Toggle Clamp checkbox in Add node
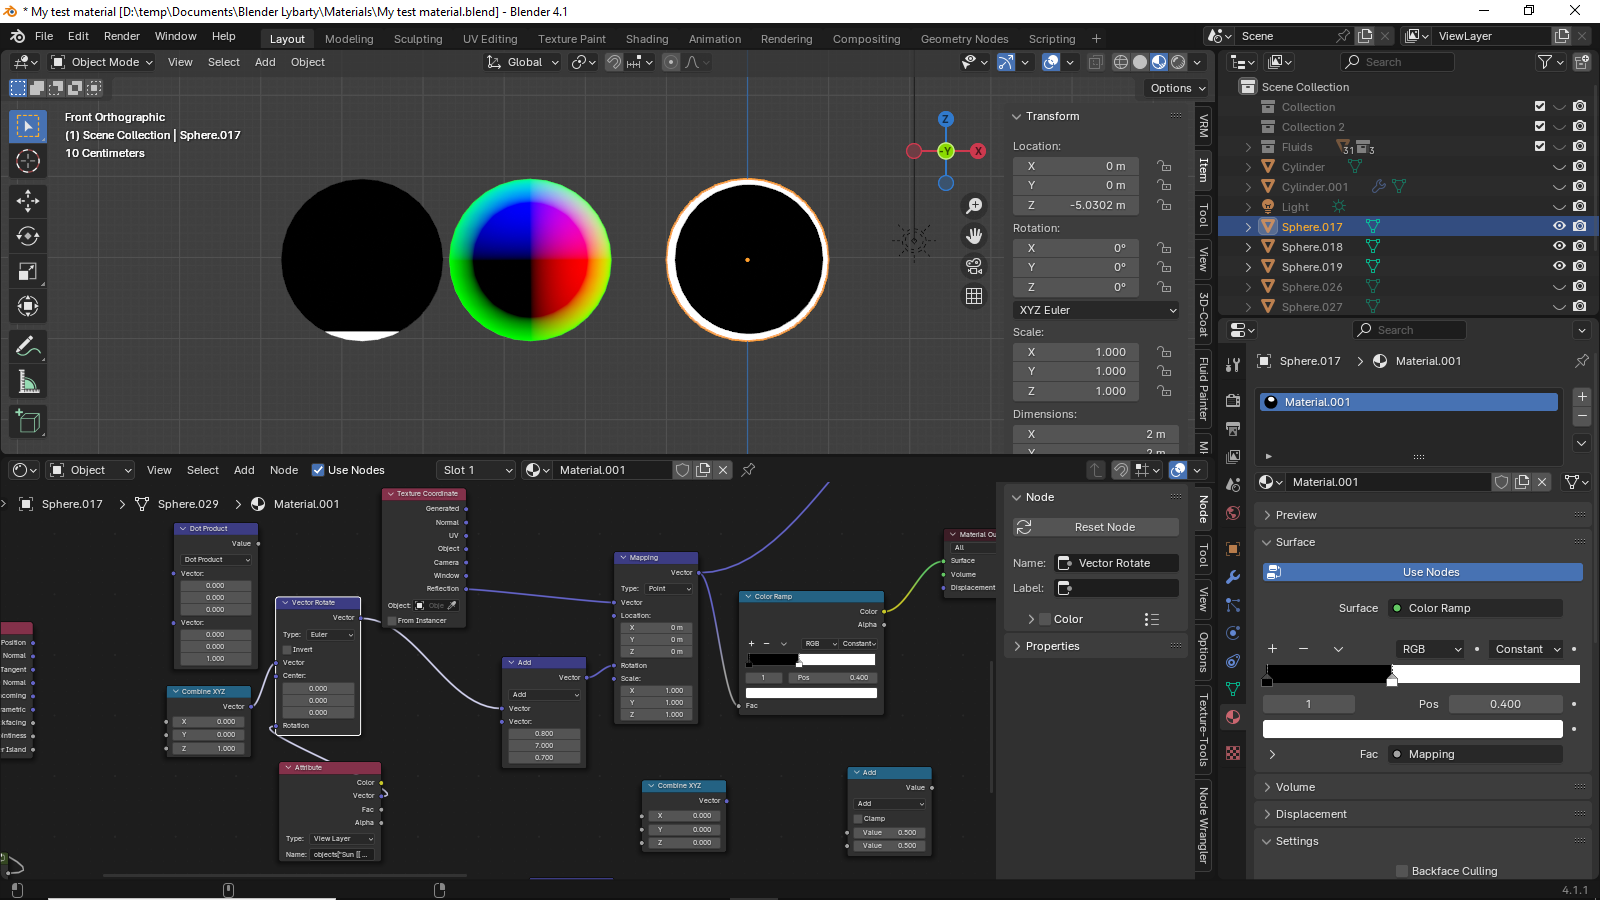Viewport: 1600px width, 900px height. [858, 818]
